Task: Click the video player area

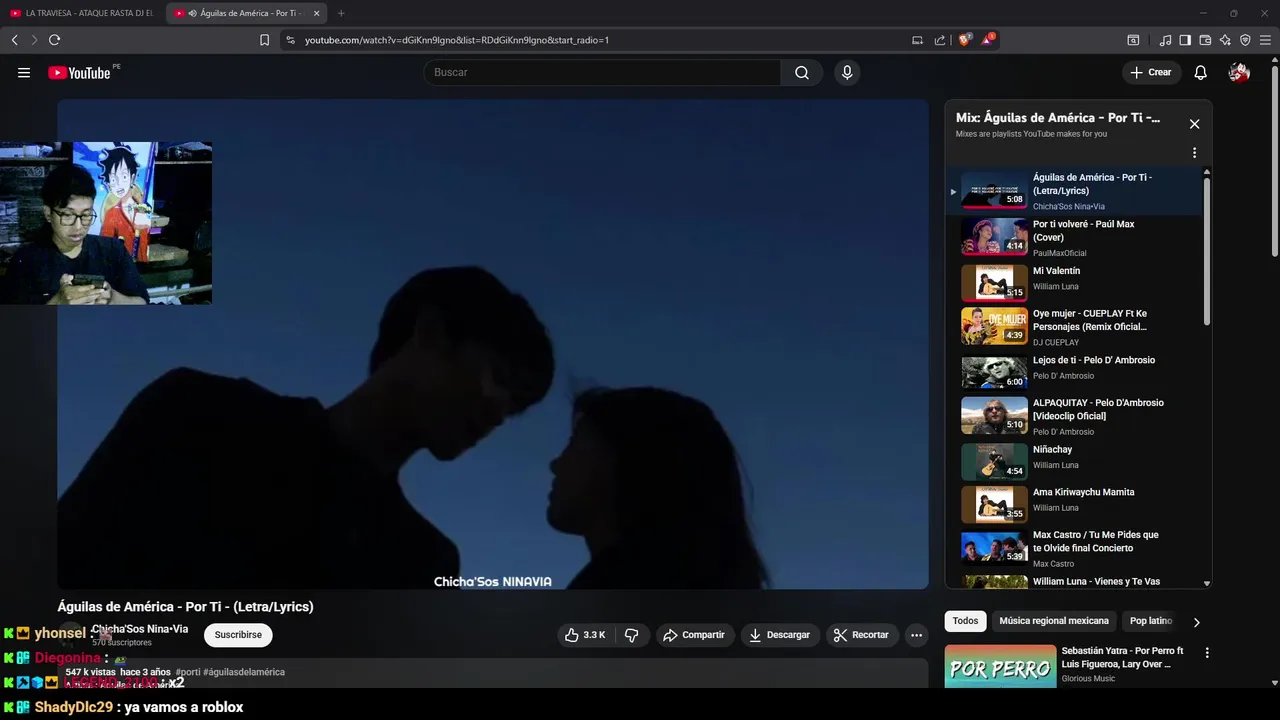Action: tap(492, 343)
